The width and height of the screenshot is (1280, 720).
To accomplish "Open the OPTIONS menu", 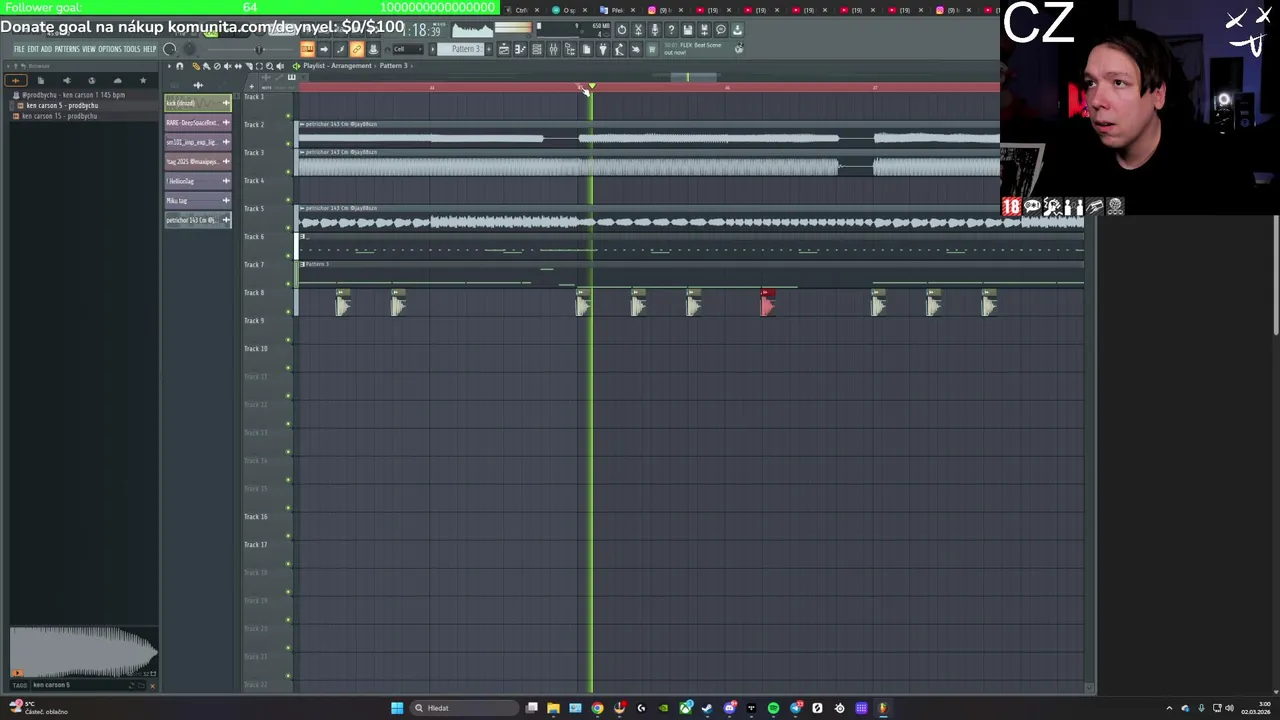I will tap(110, 49).
